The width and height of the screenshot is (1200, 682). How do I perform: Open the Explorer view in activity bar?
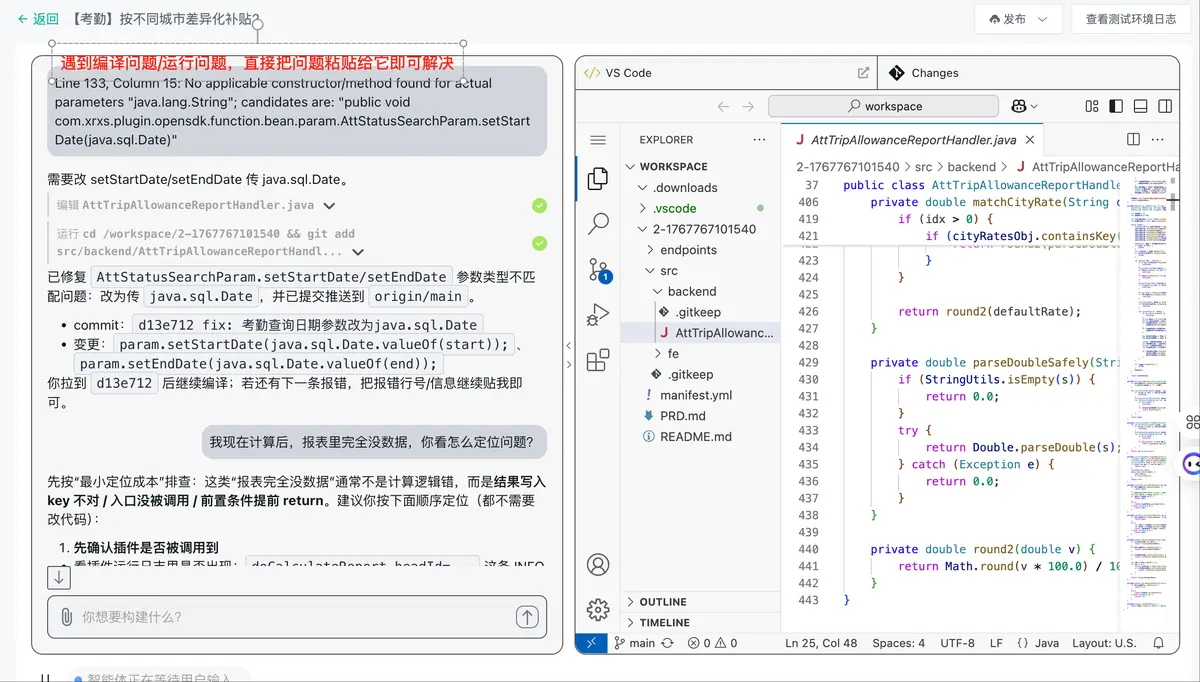(x=598, y=179)
